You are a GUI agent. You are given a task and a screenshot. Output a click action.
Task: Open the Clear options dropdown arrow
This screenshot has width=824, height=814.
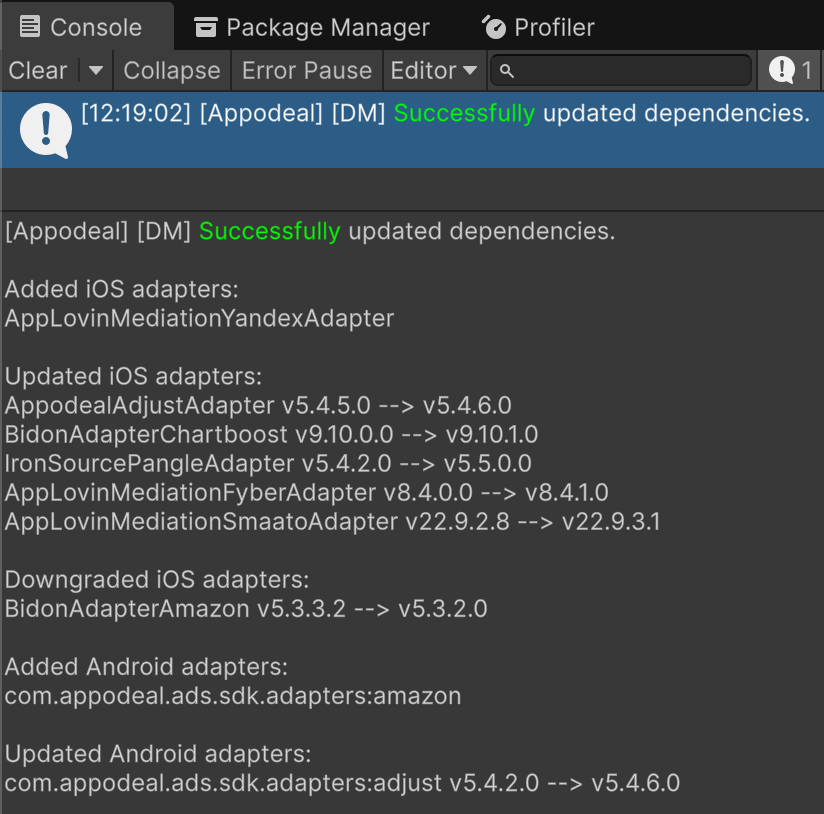pyautogui.click(x=96, y=70)
